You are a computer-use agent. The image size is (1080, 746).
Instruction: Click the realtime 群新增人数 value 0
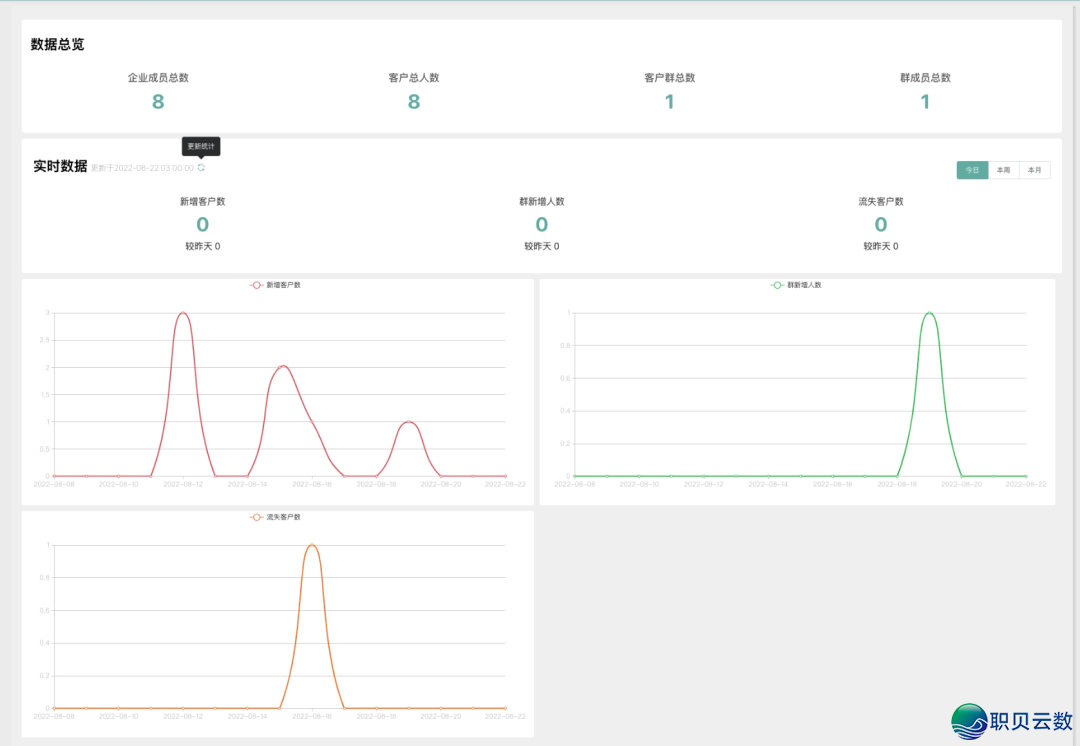click(542, 224)
